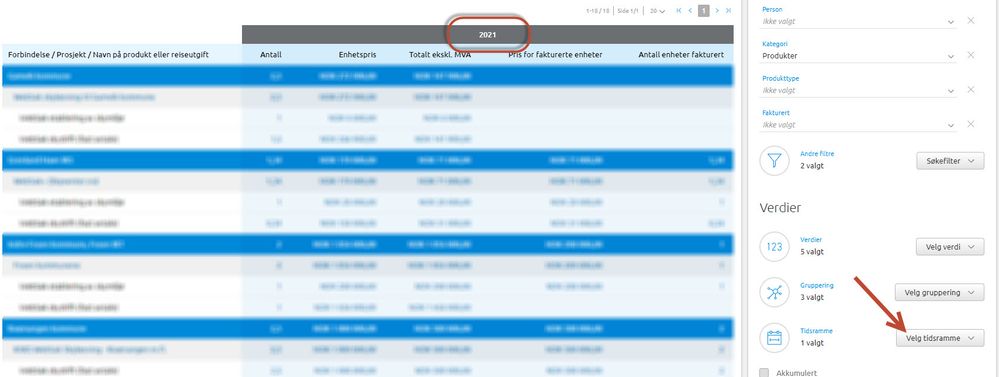This screenshot has width=999, height=377.
Task: Click the Person field label
Action: pyautogui.click(x=772, y=10)
